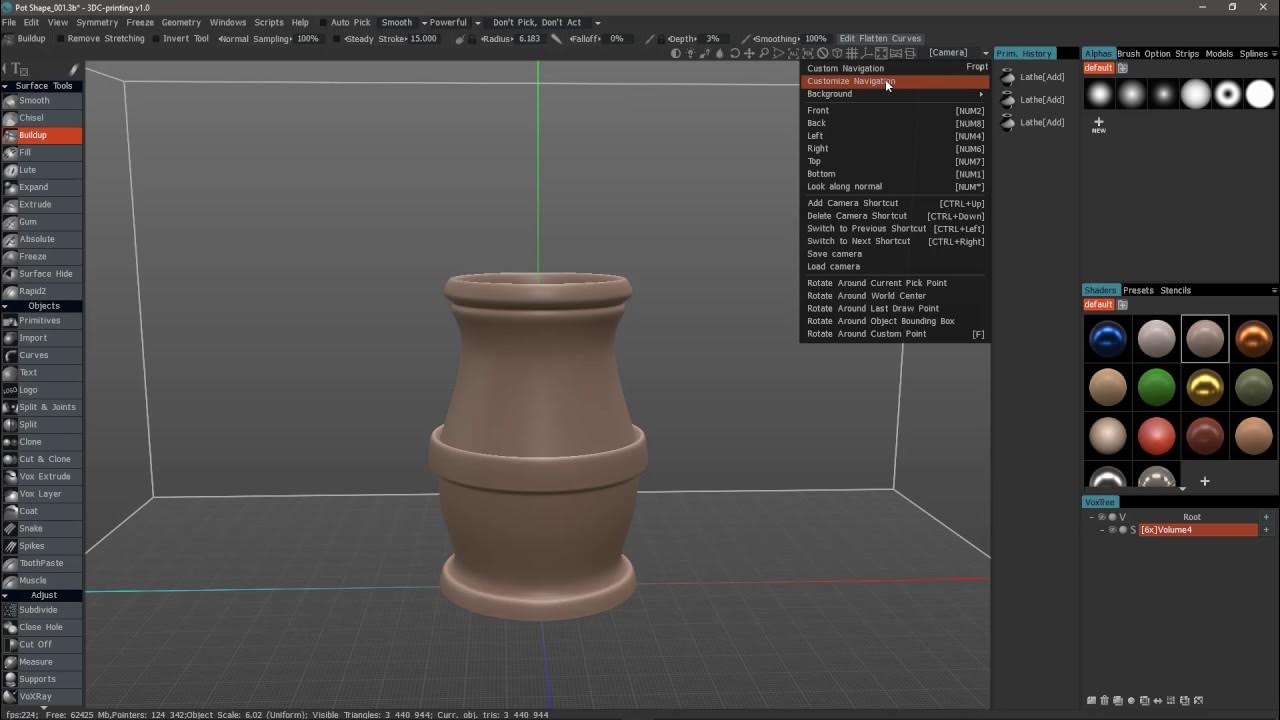1280x720 pixels.
Task: Toggle visibility eye of Volume4 layer
Action: click(1114, 530)
